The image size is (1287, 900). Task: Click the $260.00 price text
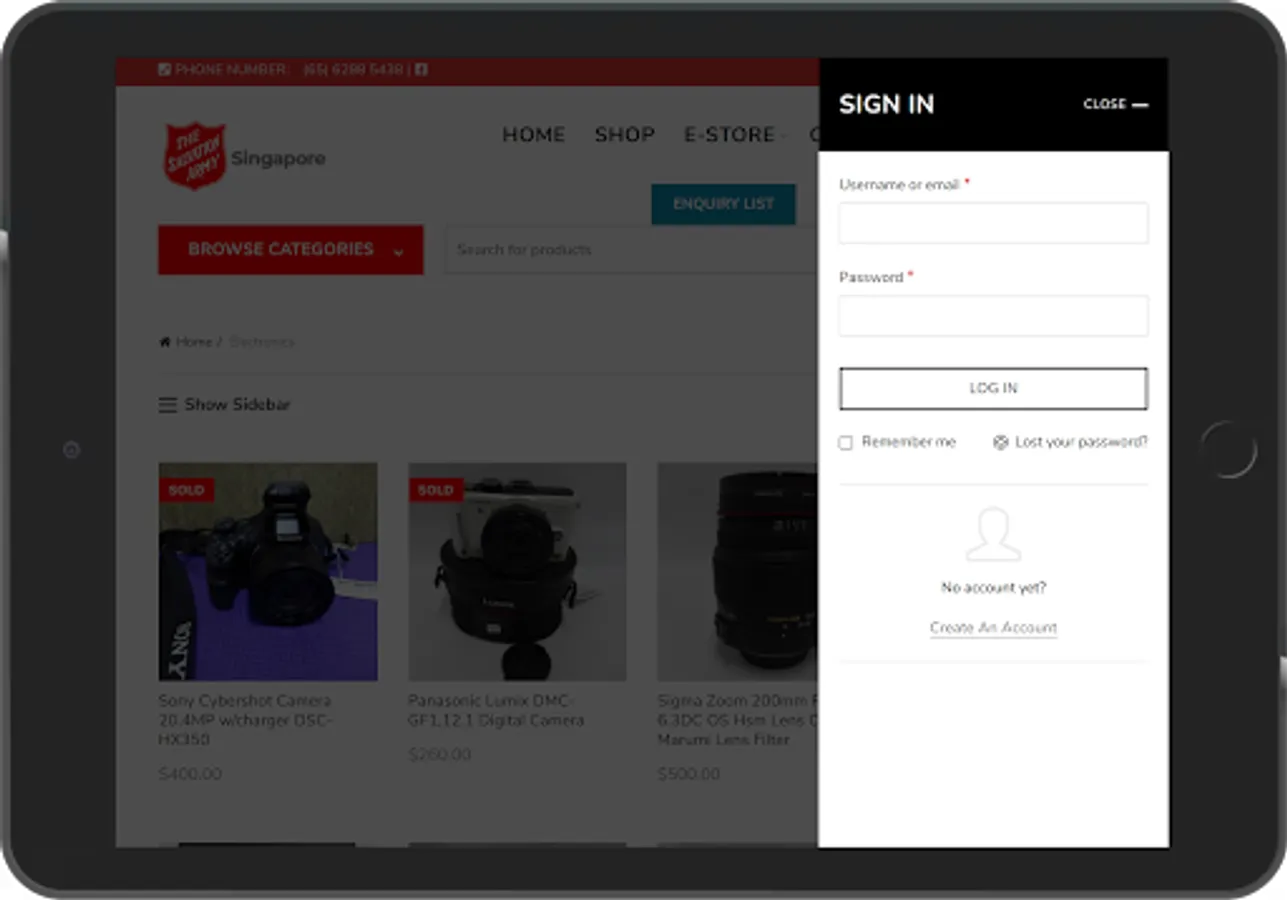(x=439, y=754)
